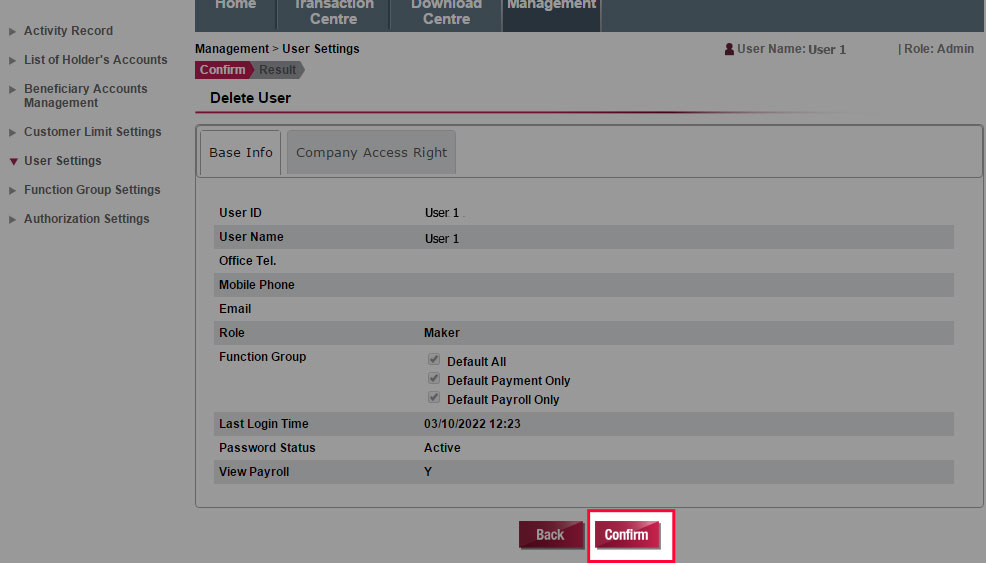Screen dimensions: 986x563
Task: Click the Role value Maker
Action: tap(441, 333)
